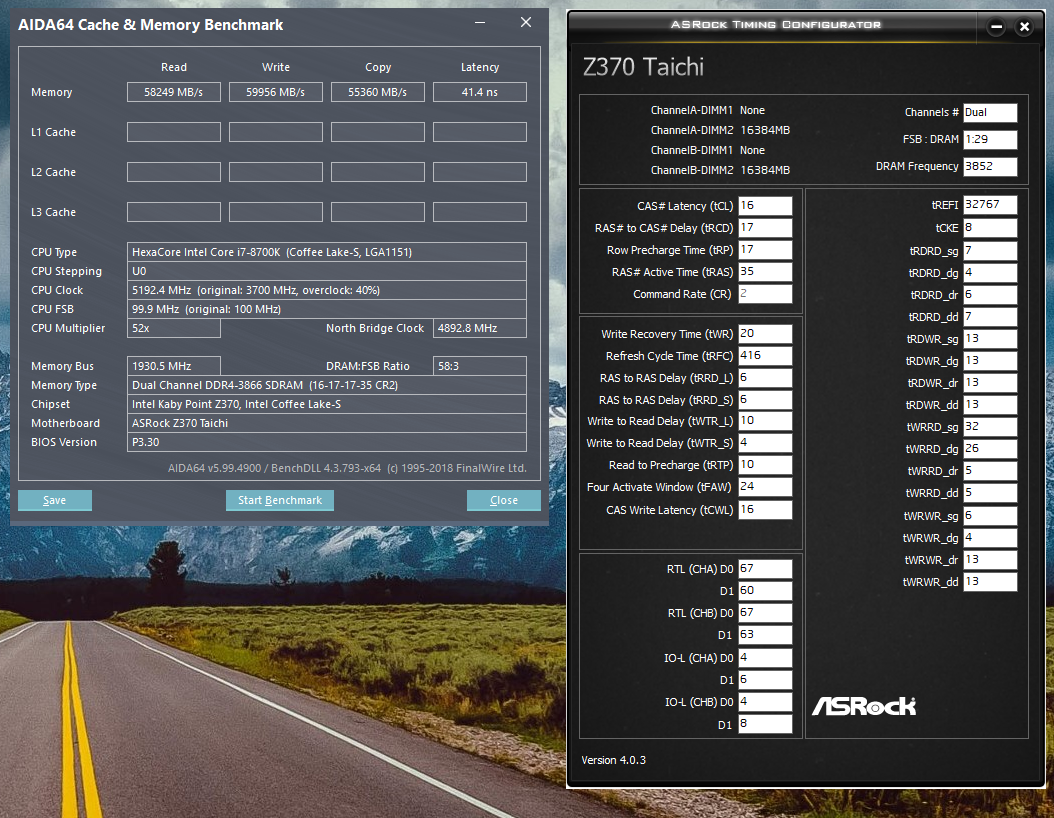The width and height of the screenshot is (1054, 818).
Task: Click the IO-L (CHA) D1 value field
Action: pos(765,680)
